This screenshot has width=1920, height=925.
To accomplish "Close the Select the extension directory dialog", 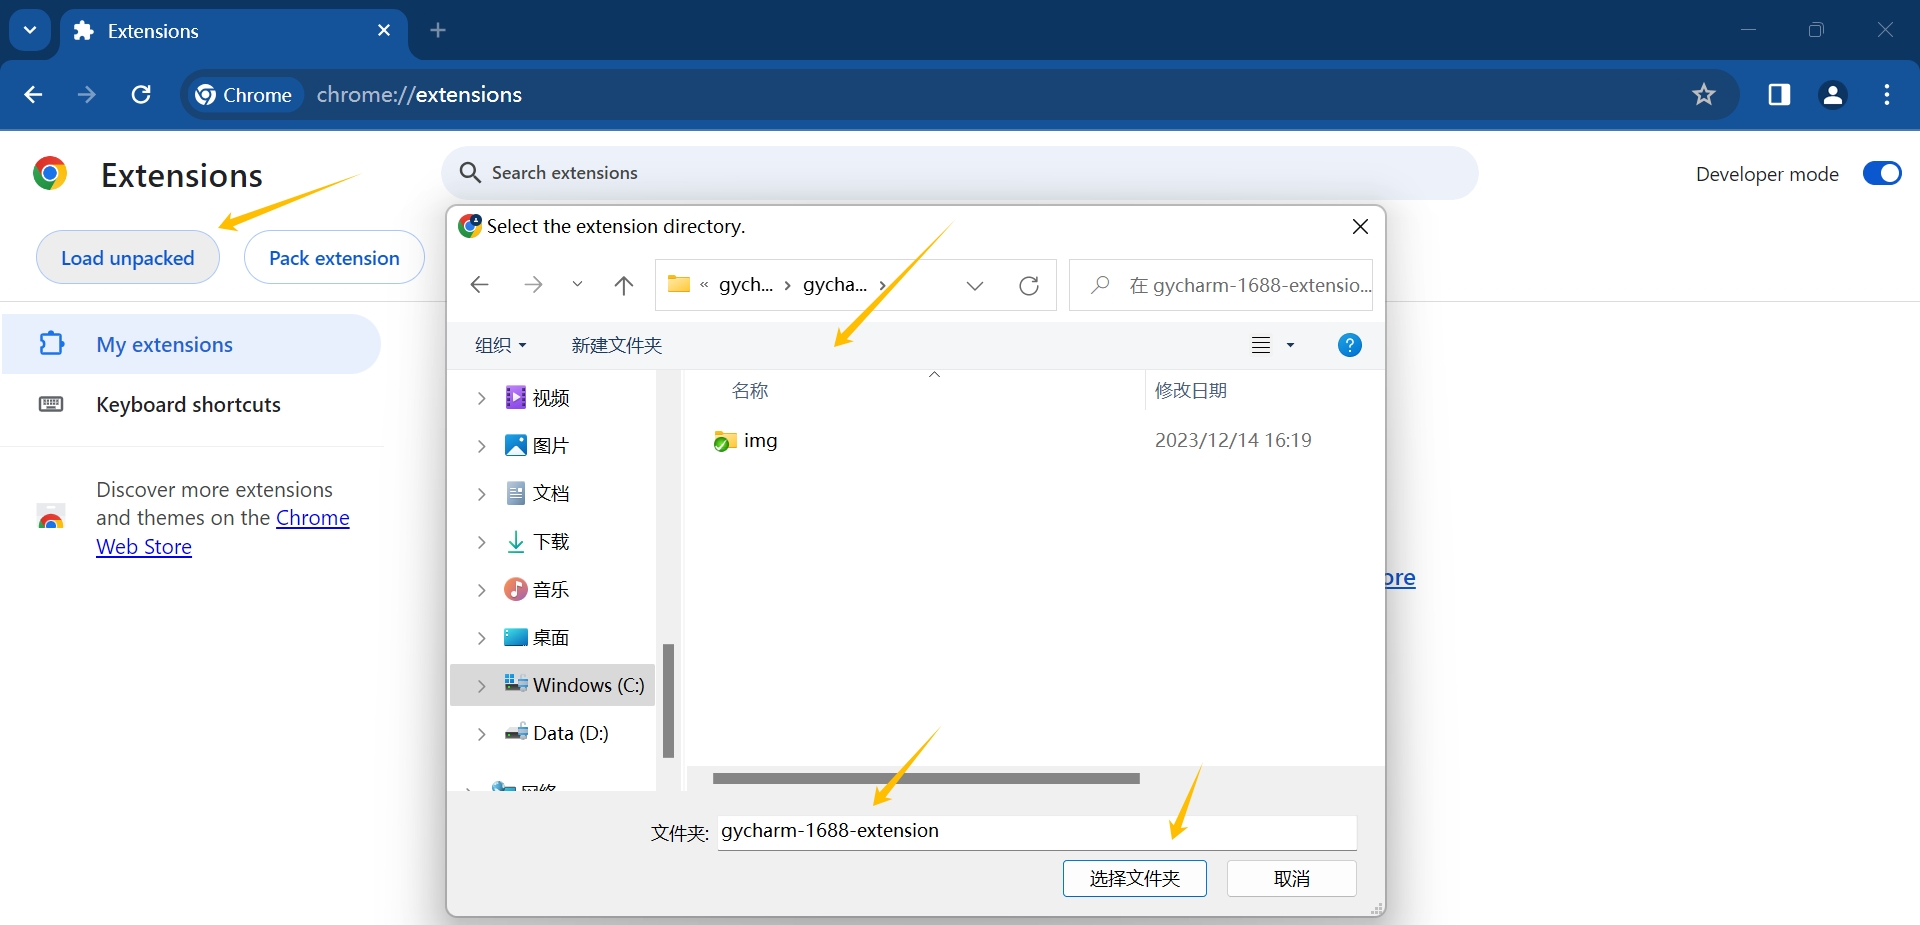I will pos(1360,227).
